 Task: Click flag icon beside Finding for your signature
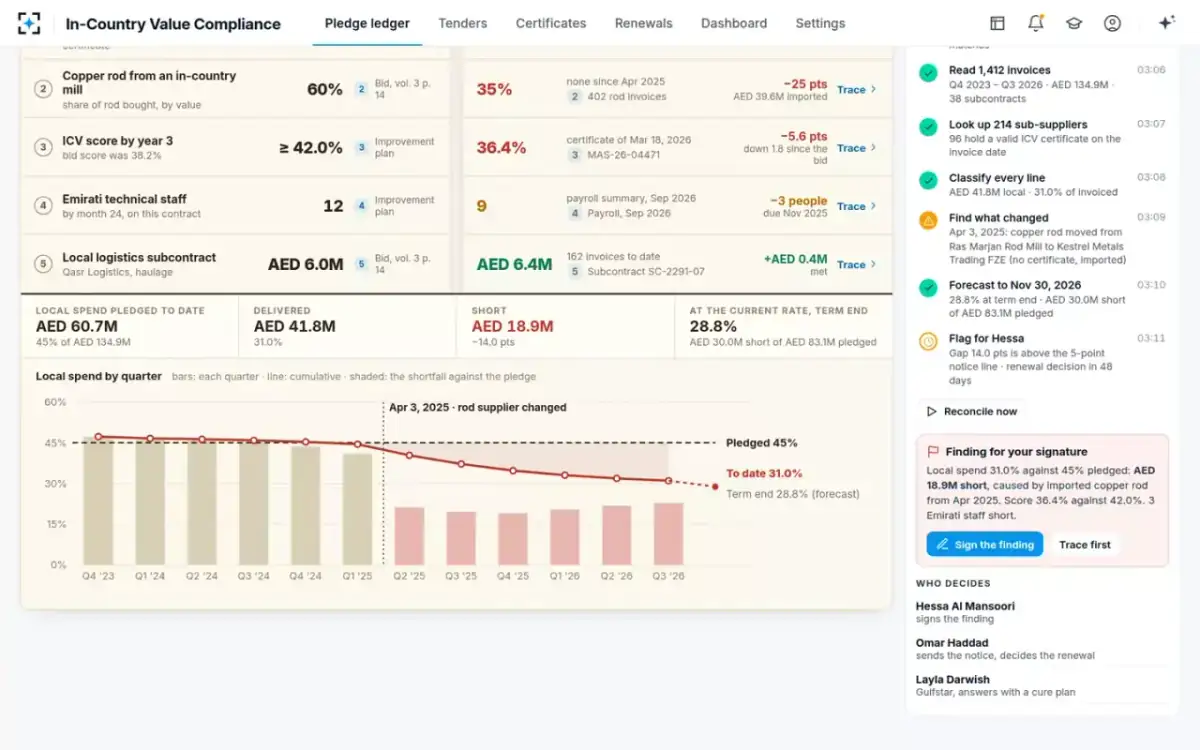(933, 452)
